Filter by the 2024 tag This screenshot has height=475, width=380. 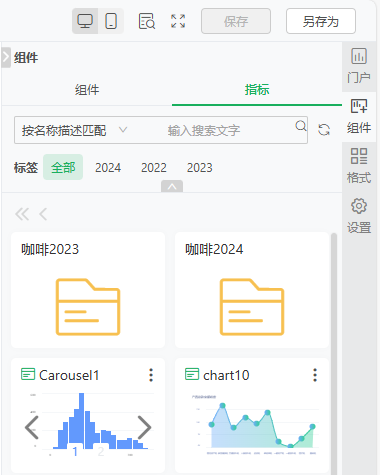tap(108, 168)
